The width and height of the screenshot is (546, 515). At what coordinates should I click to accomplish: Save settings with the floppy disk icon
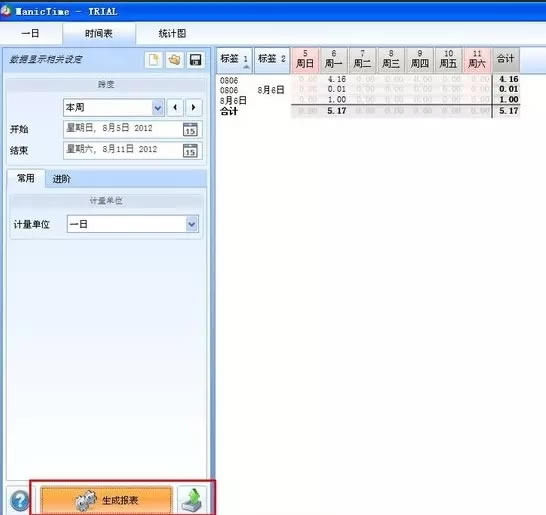point(195,60)
